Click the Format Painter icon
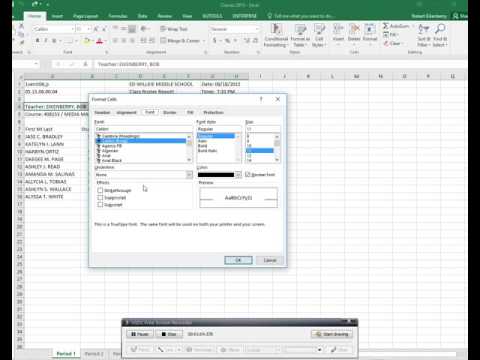The width and height of the screenshot is (480, 360). coord(21,42)
